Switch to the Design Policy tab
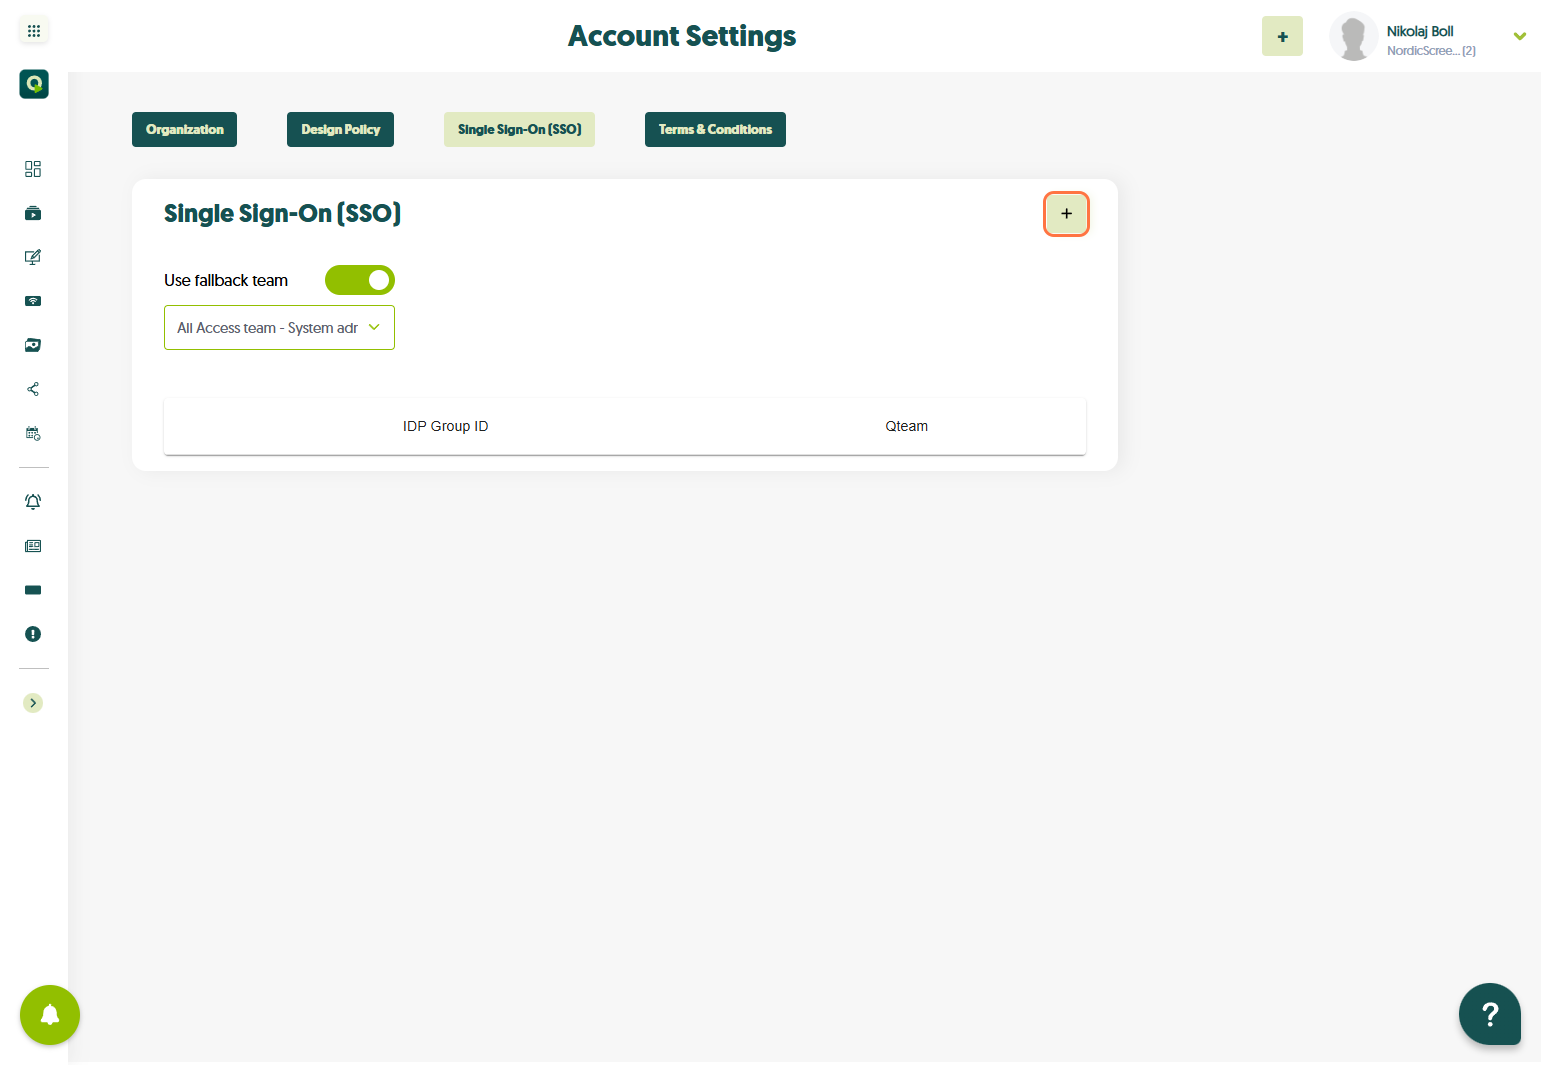 [340, 129]
